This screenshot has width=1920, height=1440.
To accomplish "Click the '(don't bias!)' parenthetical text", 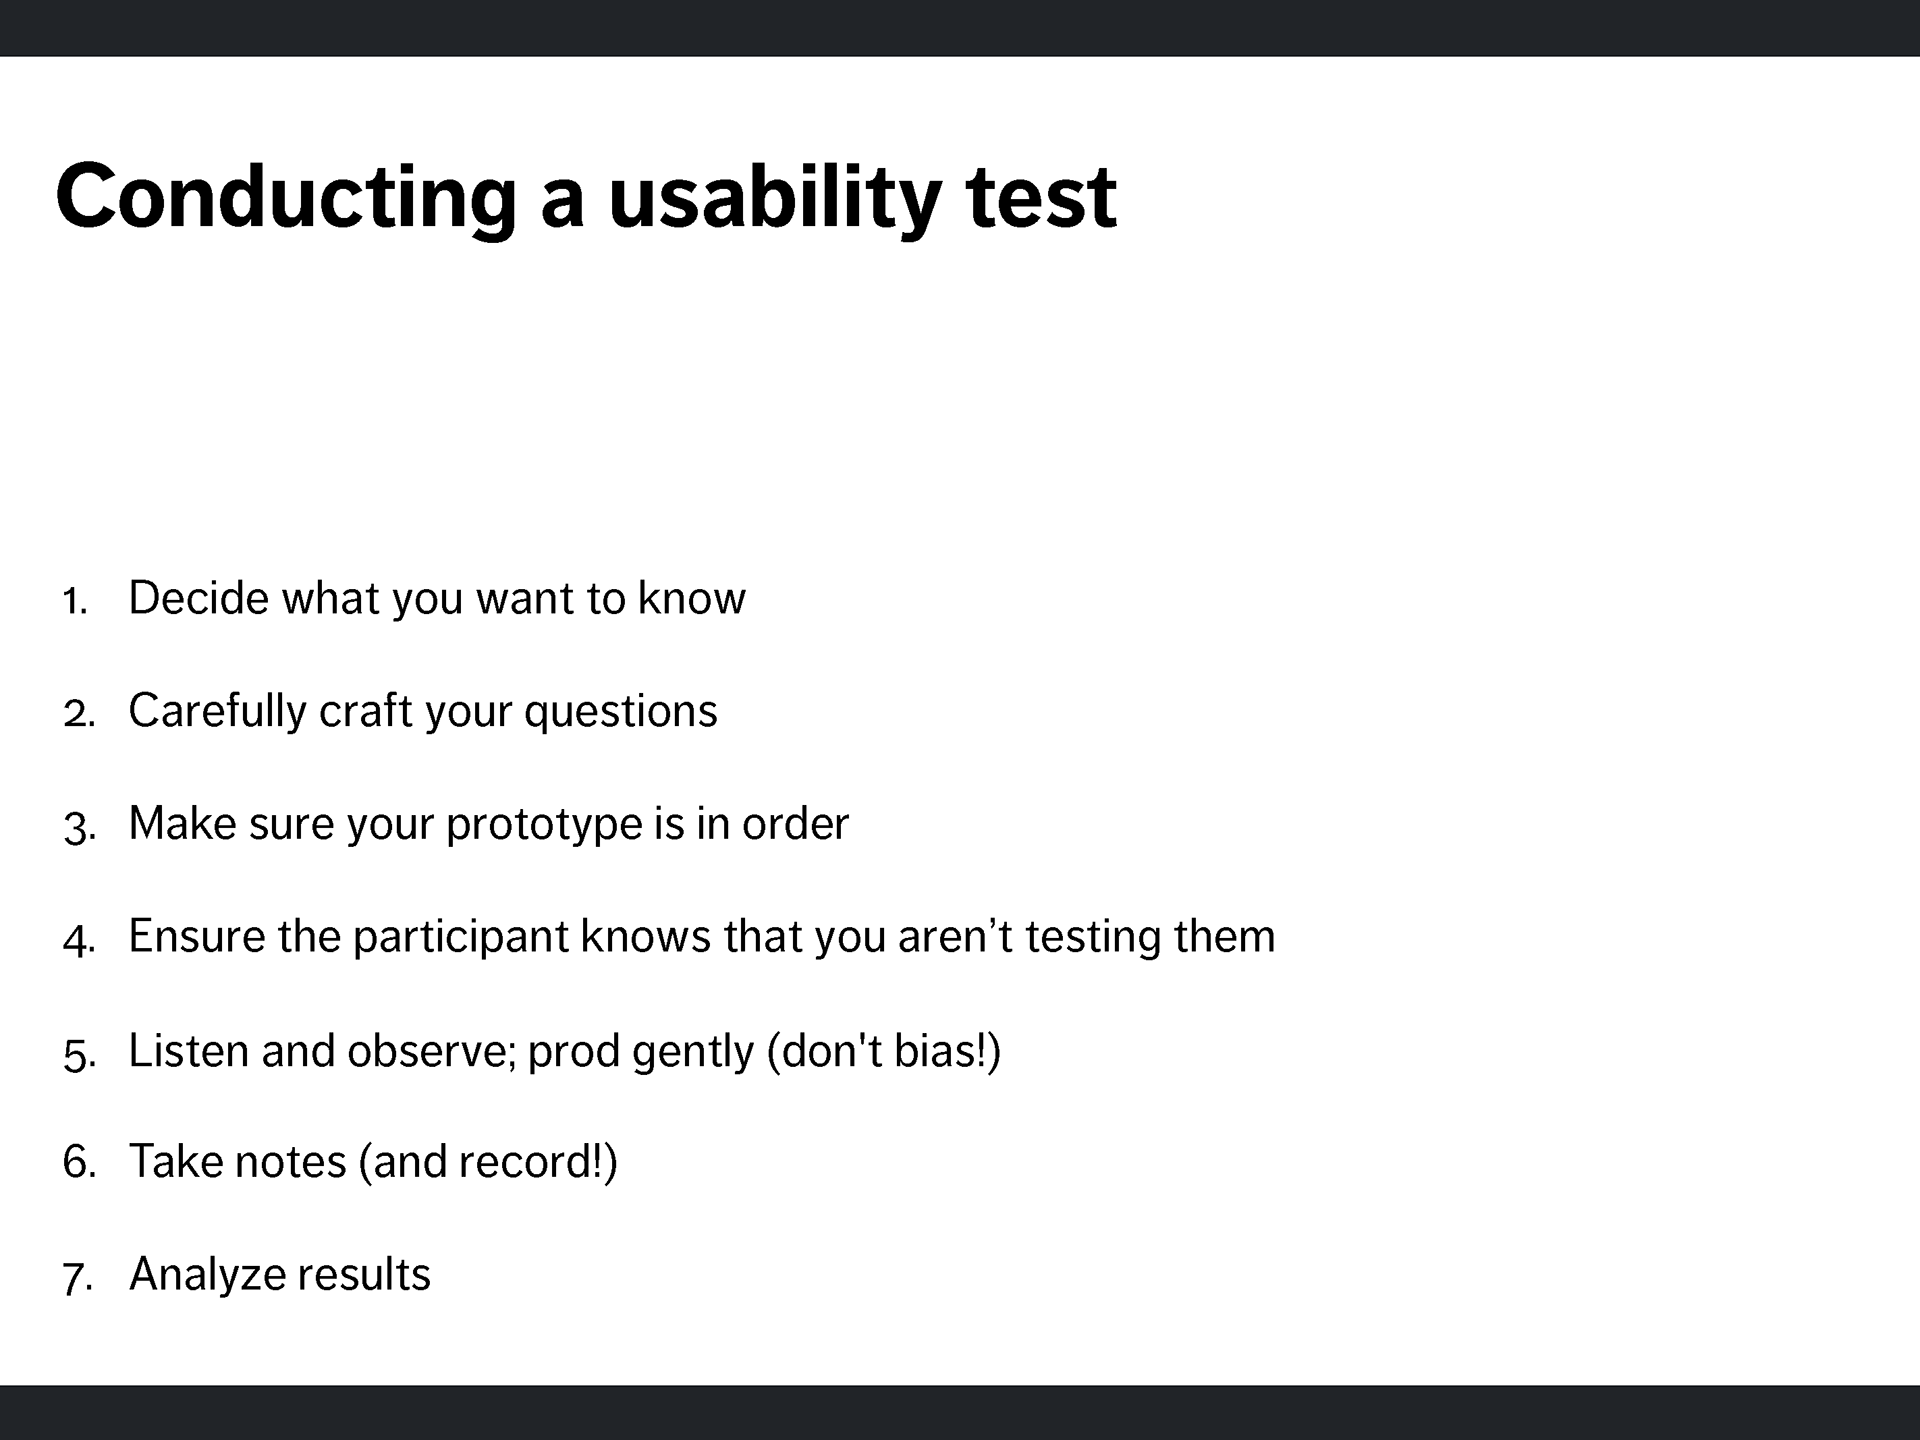I will click(884, 1052).
